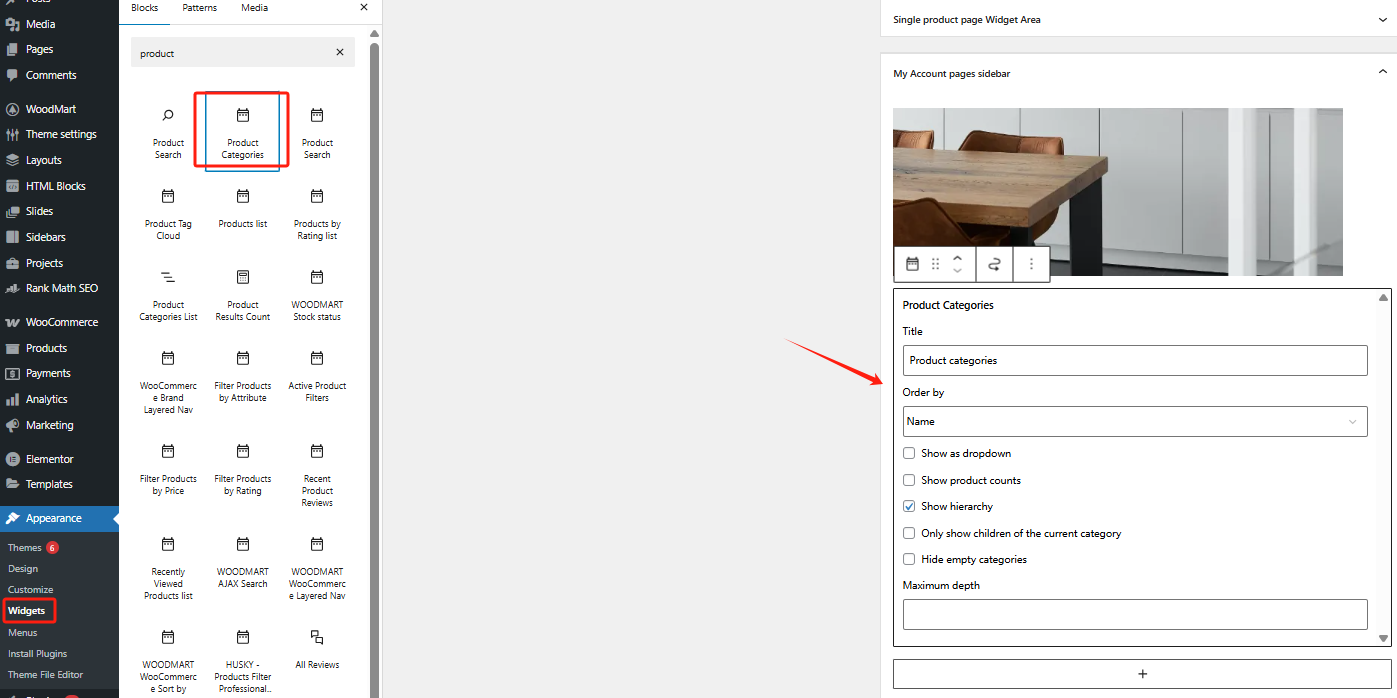Click the drag handle in block toolbar
Viewport: 1397px width, 698px height.
[936, 264]
